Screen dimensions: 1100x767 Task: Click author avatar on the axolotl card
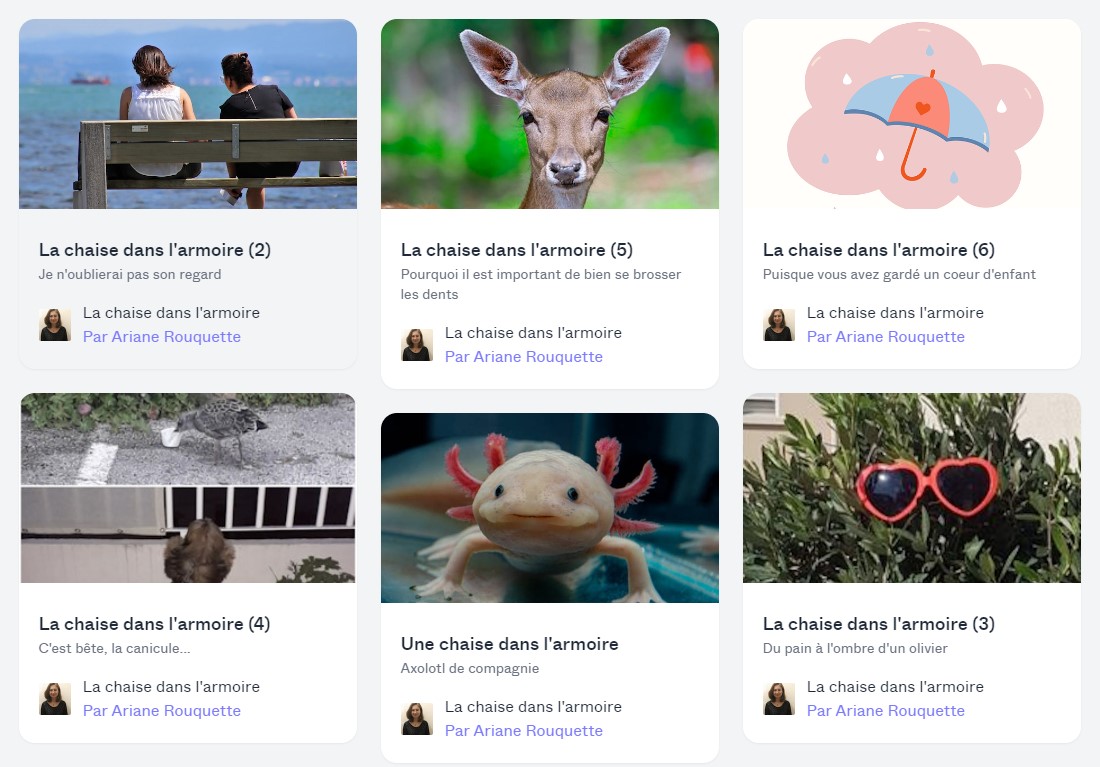(417, 719)
